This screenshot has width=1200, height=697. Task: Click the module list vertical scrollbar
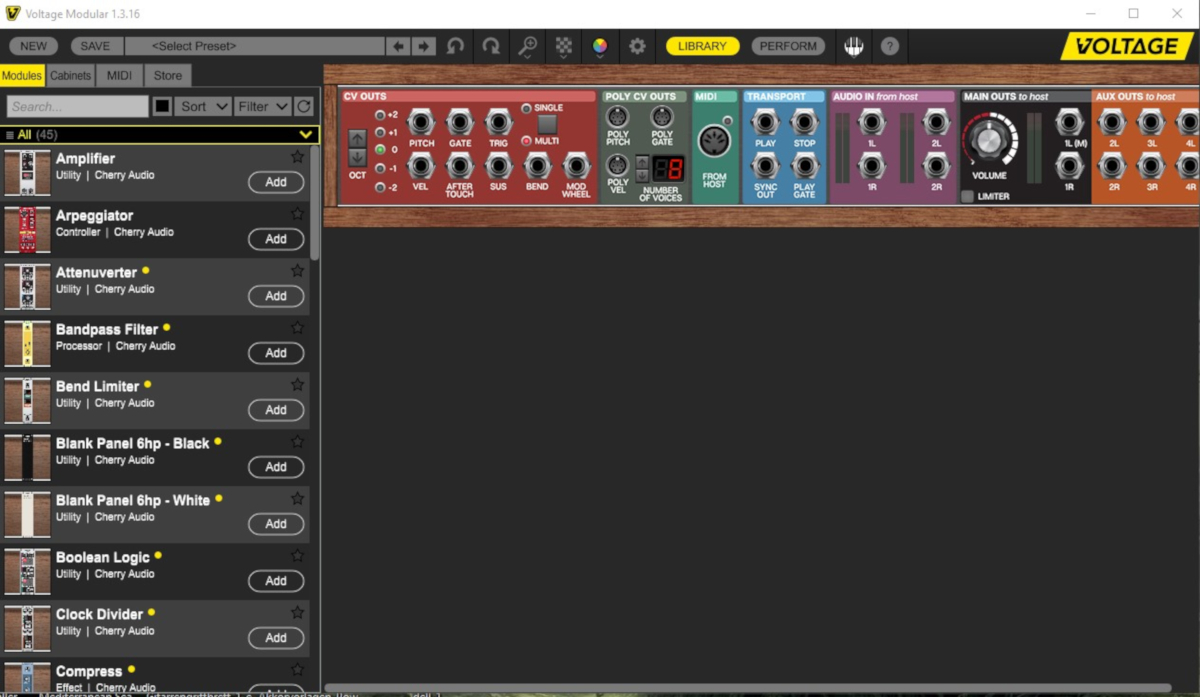315,203
